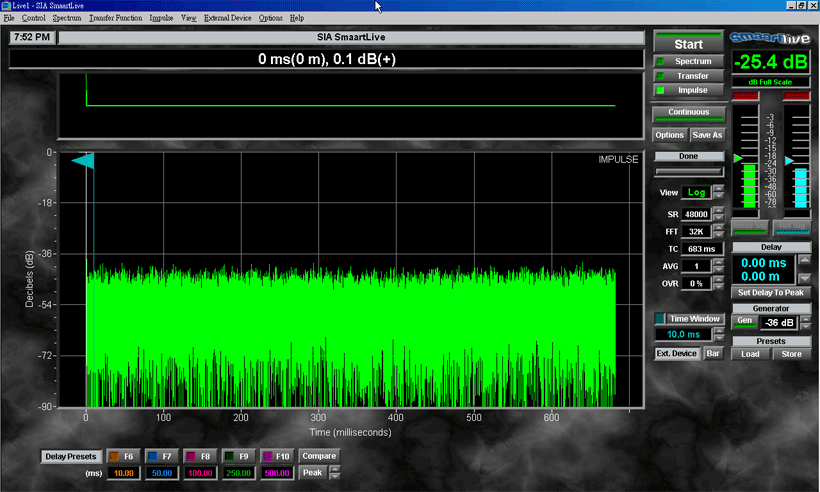Open the Spectrum menu
Viewport: 820px width, 492px height.
67,18
